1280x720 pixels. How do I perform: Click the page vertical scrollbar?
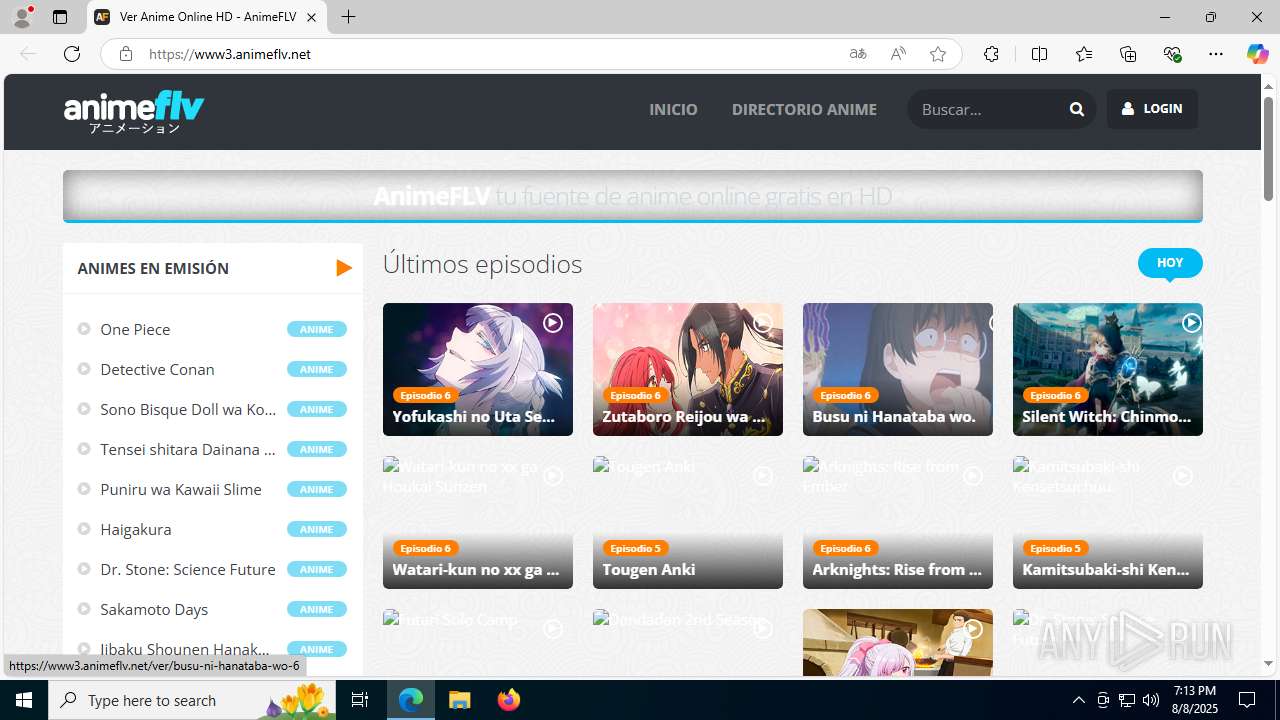pos(1268,150)
